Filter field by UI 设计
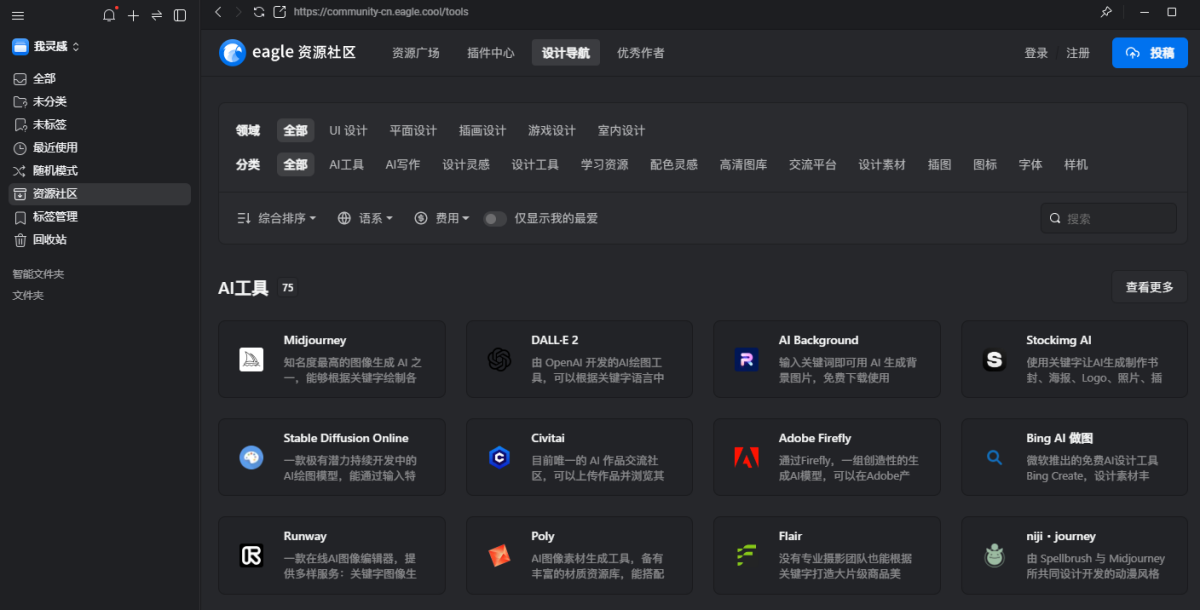The width and height of the screenshot is (1200, 610). [348, 131]
